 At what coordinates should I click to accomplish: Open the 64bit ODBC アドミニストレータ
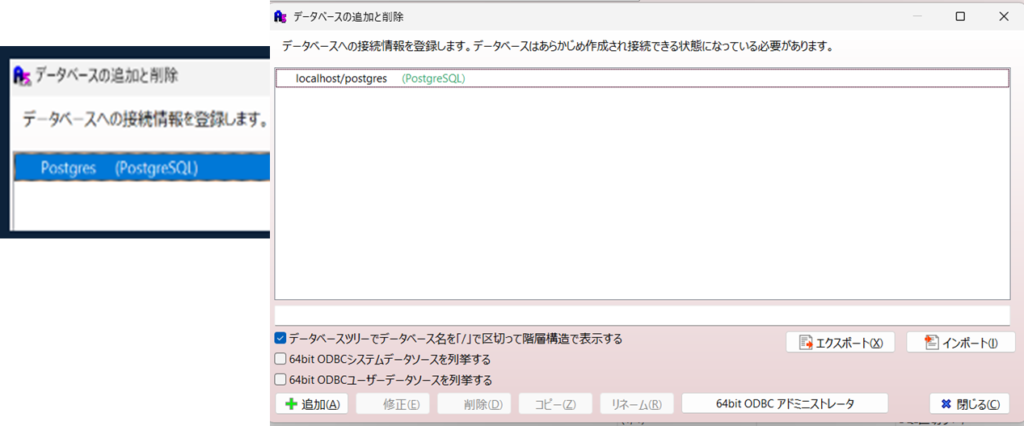coord(785,404)
